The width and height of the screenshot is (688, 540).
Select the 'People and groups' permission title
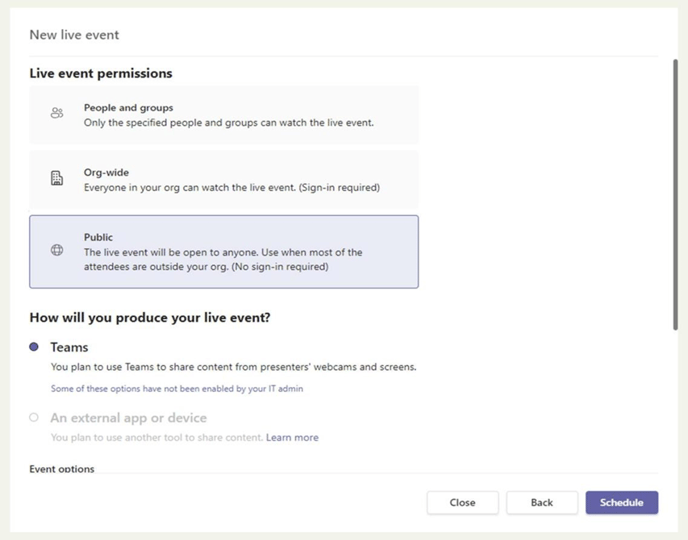click(x=128, y=107)
